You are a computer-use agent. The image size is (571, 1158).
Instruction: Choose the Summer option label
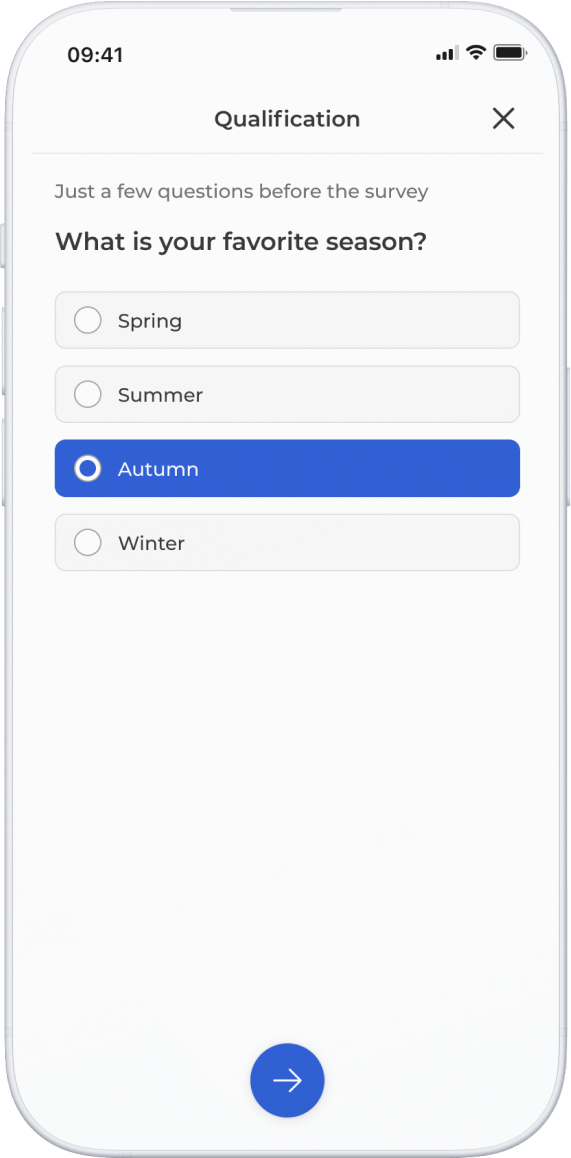(160, 395)
